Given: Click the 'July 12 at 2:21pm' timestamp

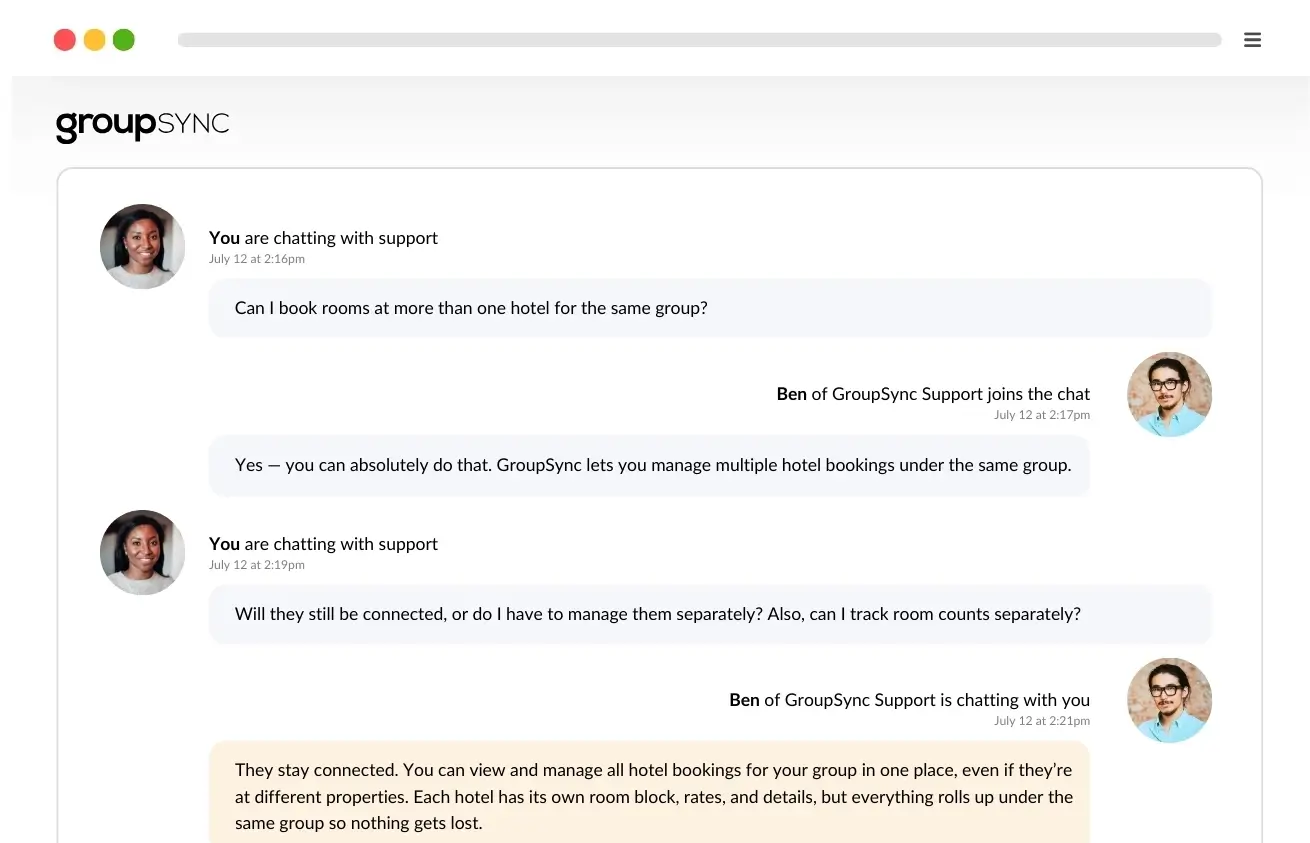Looking at the screenshot, I should point(1042,721).
